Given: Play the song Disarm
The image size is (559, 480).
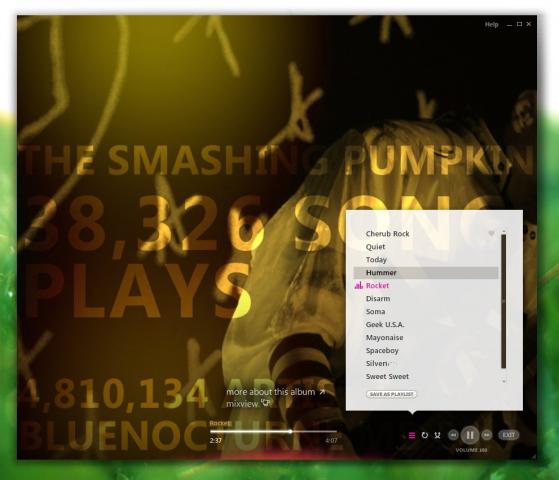Looking at the screenshot, I should point(378,298).
